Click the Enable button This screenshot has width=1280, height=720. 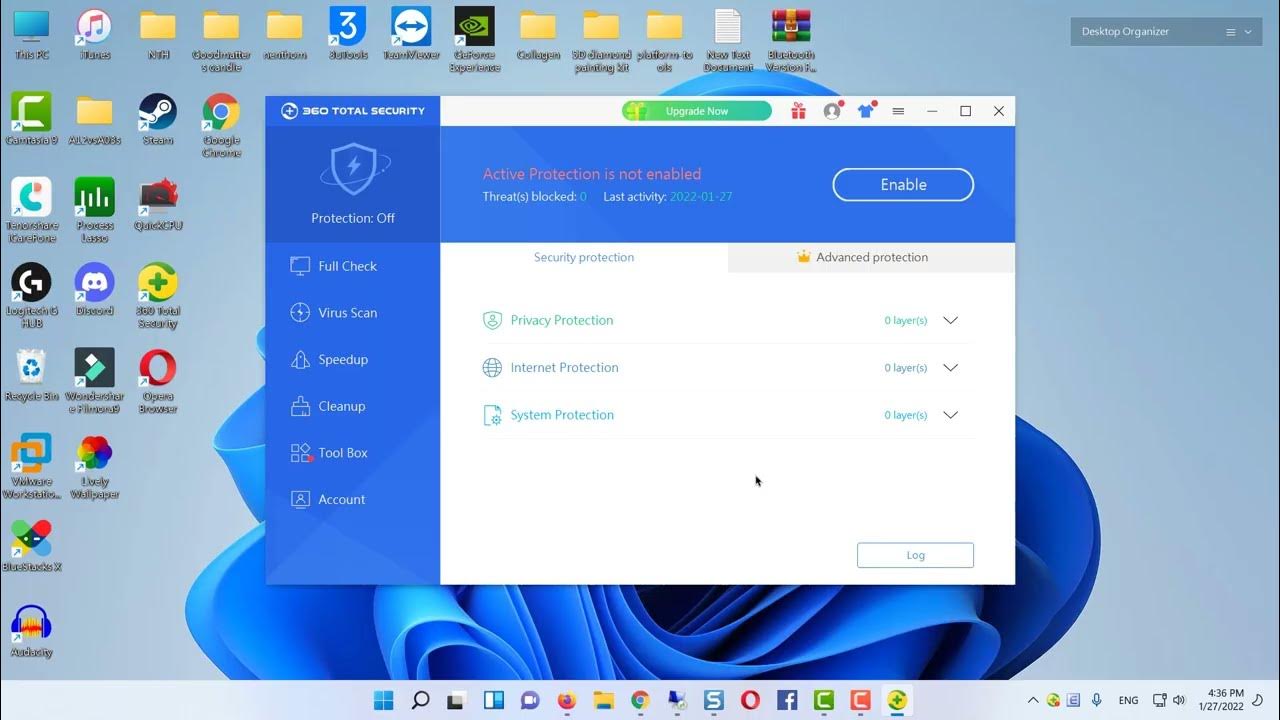pos(903,184)
